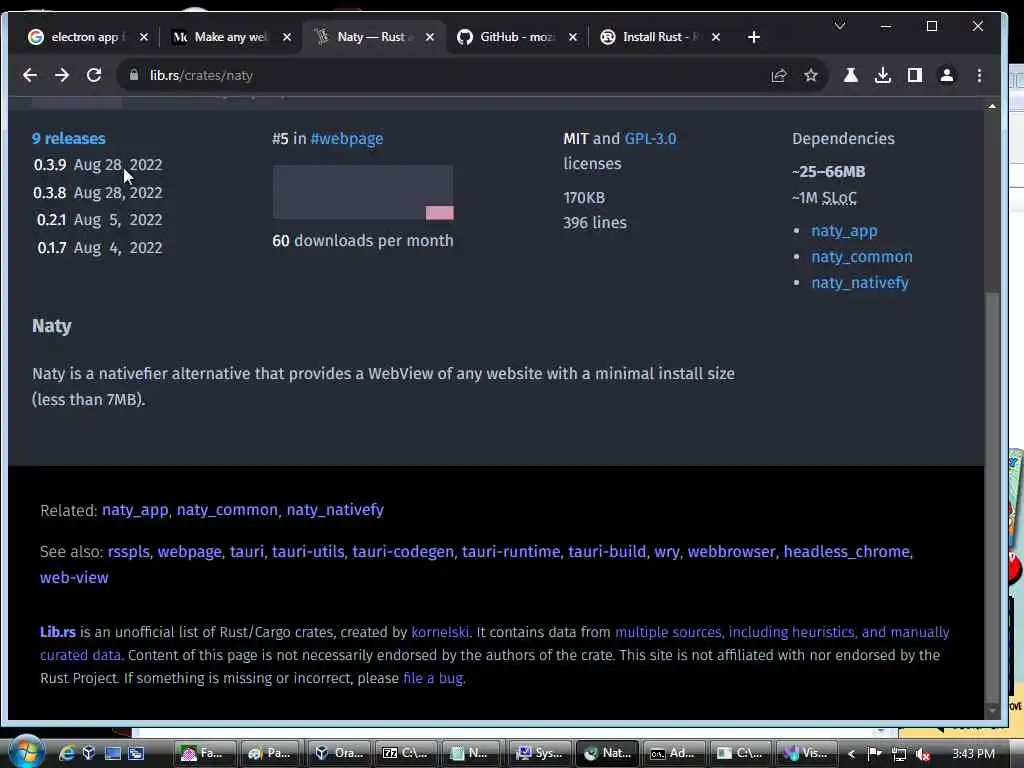Open naty_app in Related section
The height and width of the screenshot is (768, 1024).
click(135, 510)
